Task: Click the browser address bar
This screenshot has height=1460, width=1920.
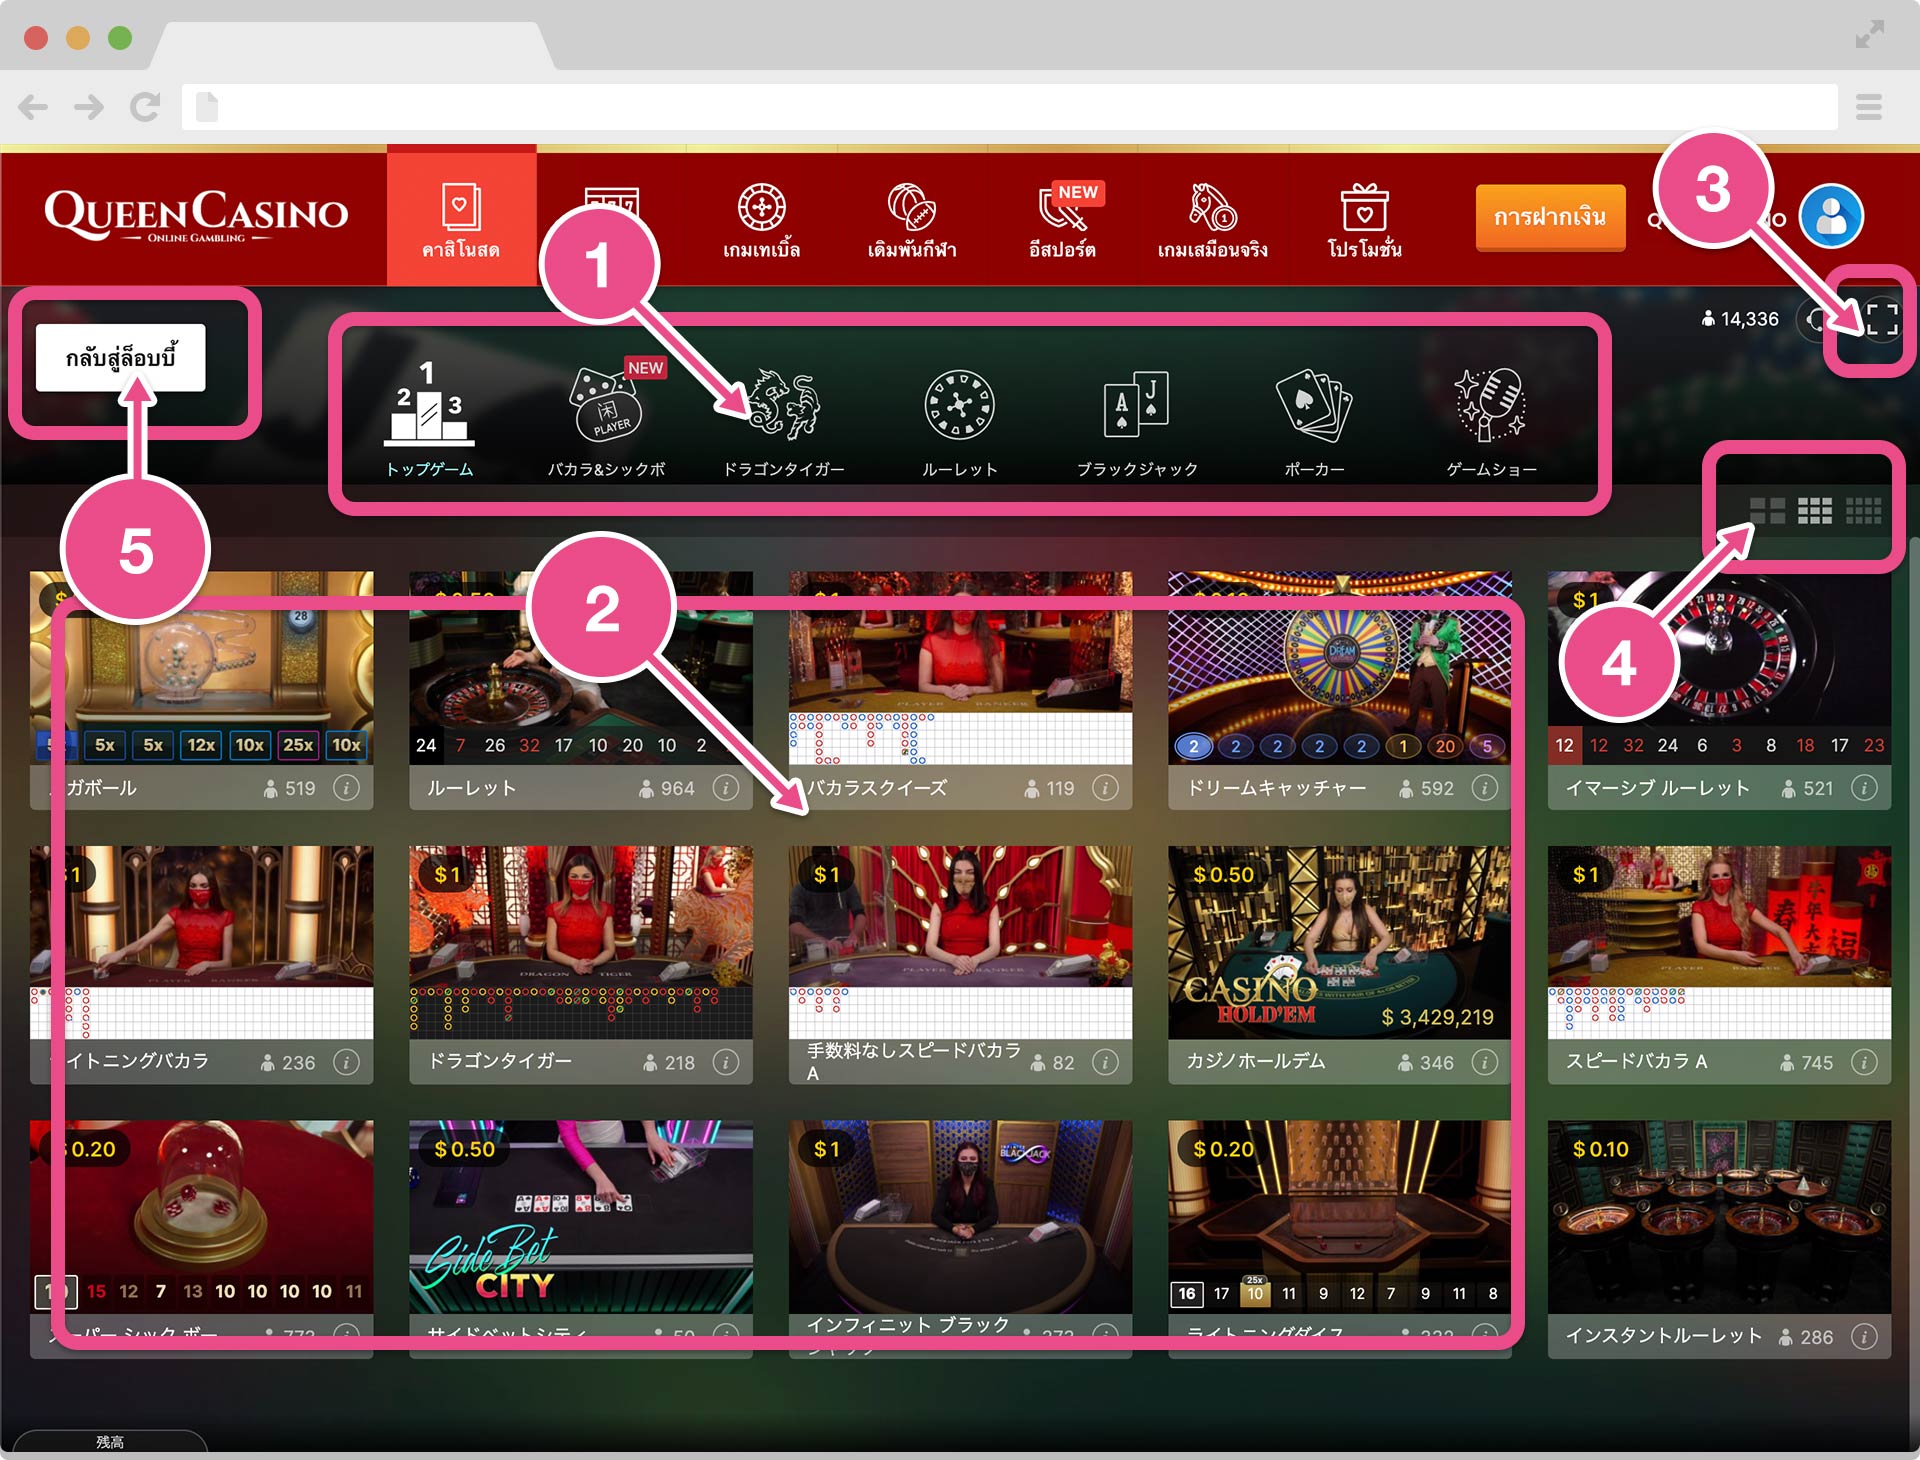Action: (1010, 107)
